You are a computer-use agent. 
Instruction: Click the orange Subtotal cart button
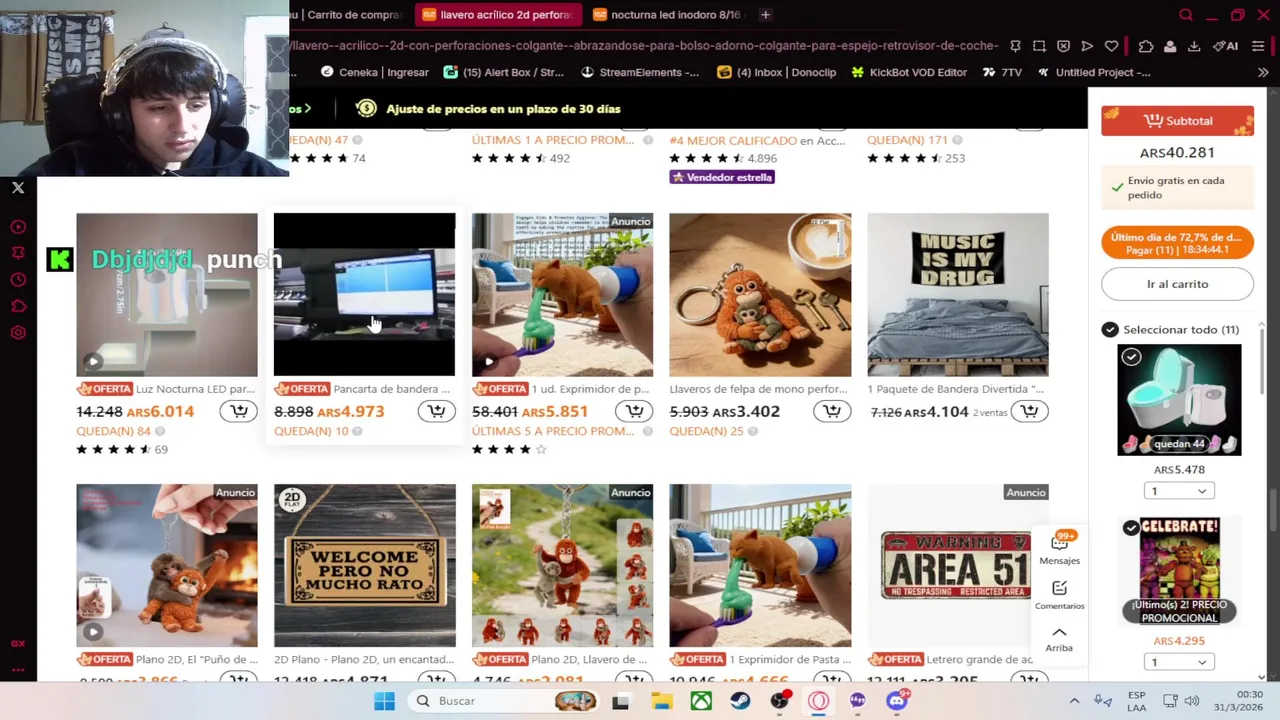[1177, 121]
